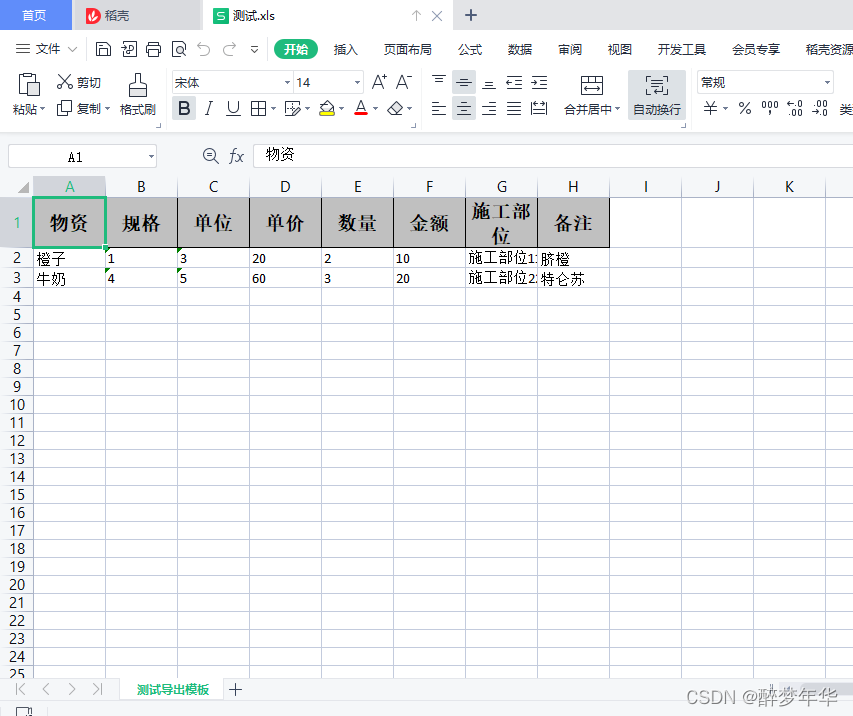Decrease indent icon
853x716 pixels.
pyautogui.click(x=514, y=82)
